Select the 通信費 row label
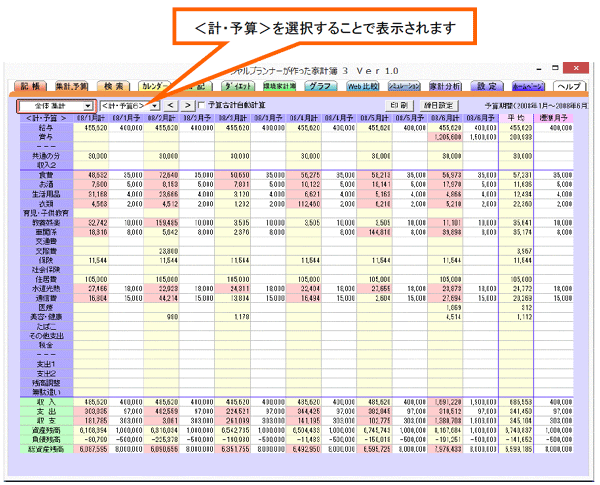The height and width of the screenshot is (485, 600). [x=46, y=298]
